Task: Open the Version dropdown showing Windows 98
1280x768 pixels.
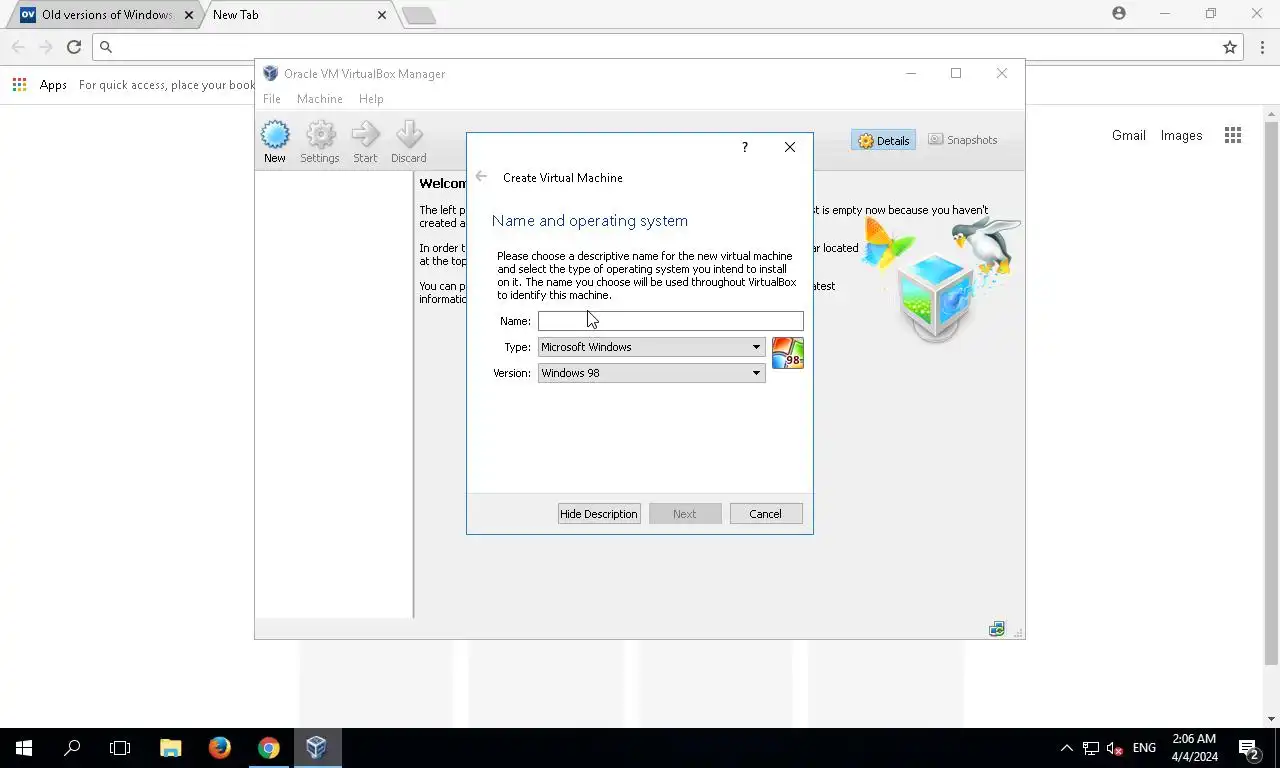Action: [651, 373]
